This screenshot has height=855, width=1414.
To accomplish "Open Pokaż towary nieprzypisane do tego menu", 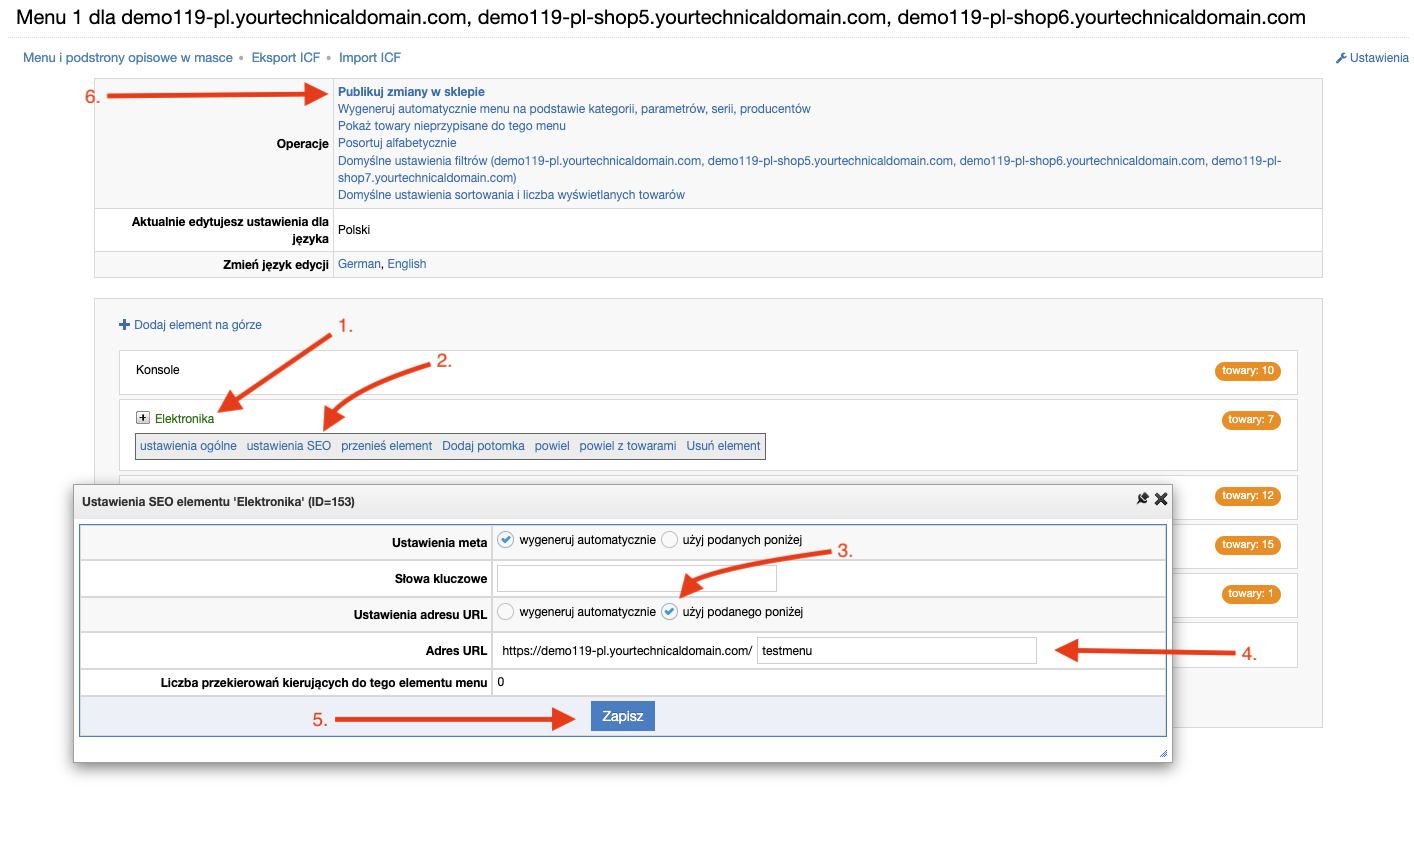I will (452, 126).
